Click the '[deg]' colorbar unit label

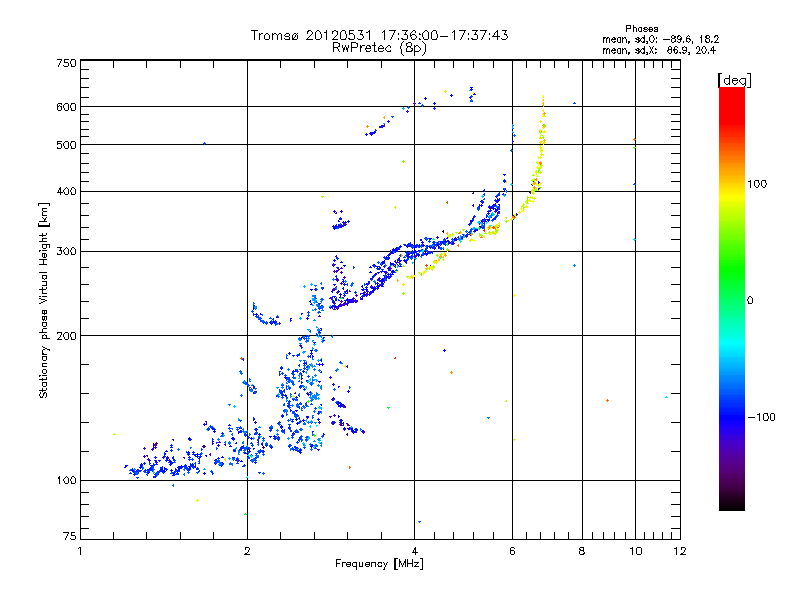(x=734, y=80)
